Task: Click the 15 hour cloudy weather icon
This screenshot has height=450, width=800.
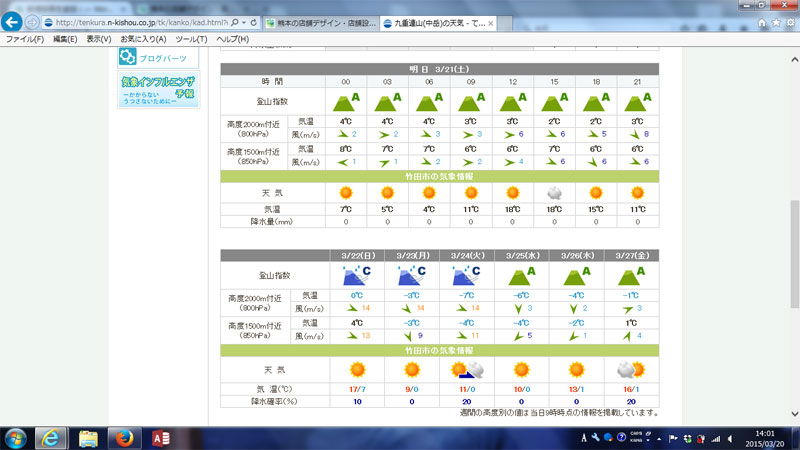Action: pyautogui.click(x=554, y=193)
